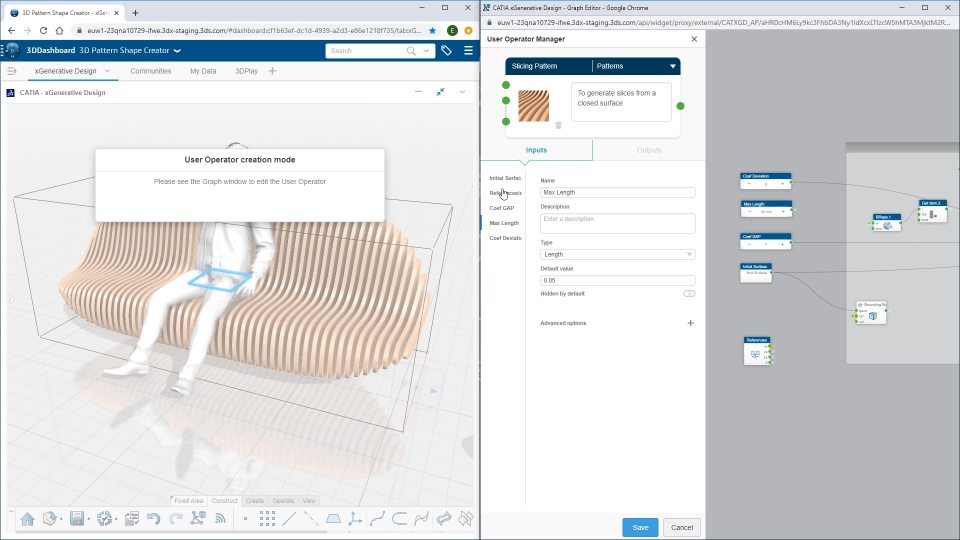
Task: Open the xGenerative Design tab chevron
Action: [x=107, y=71]
